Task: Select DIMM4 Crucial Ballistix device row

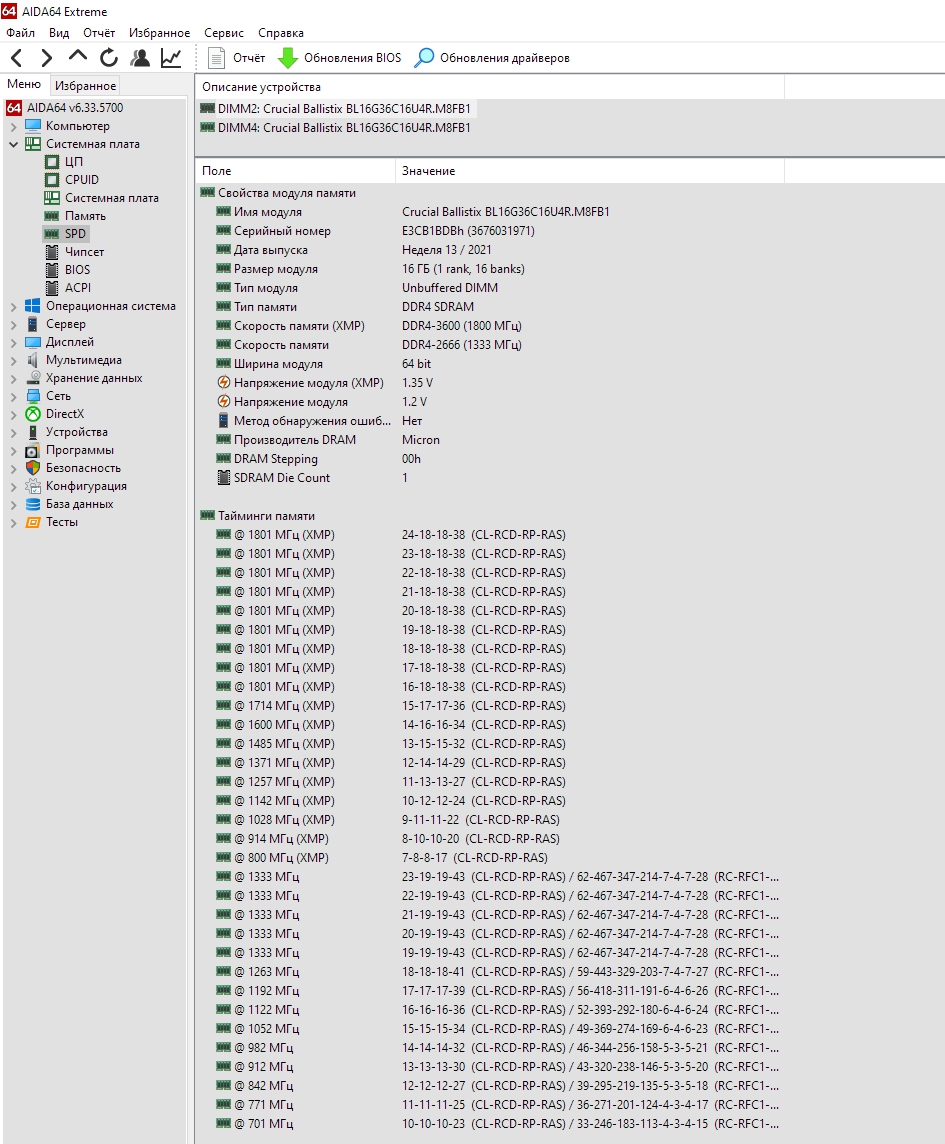Action: (336, 128)
